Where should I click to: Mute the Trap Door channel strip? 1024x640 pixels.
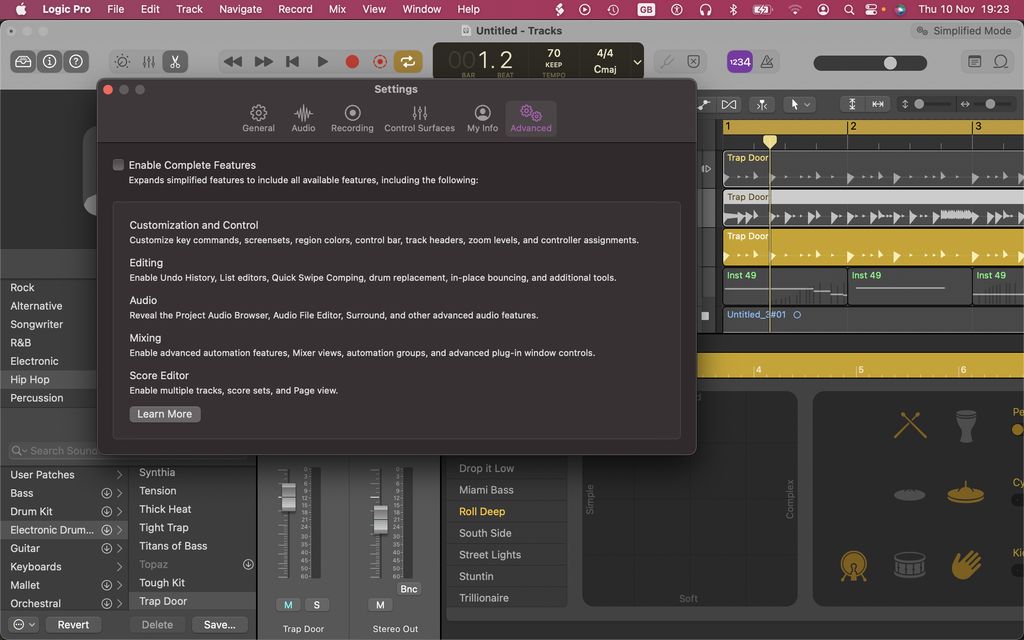pos(288,605)
